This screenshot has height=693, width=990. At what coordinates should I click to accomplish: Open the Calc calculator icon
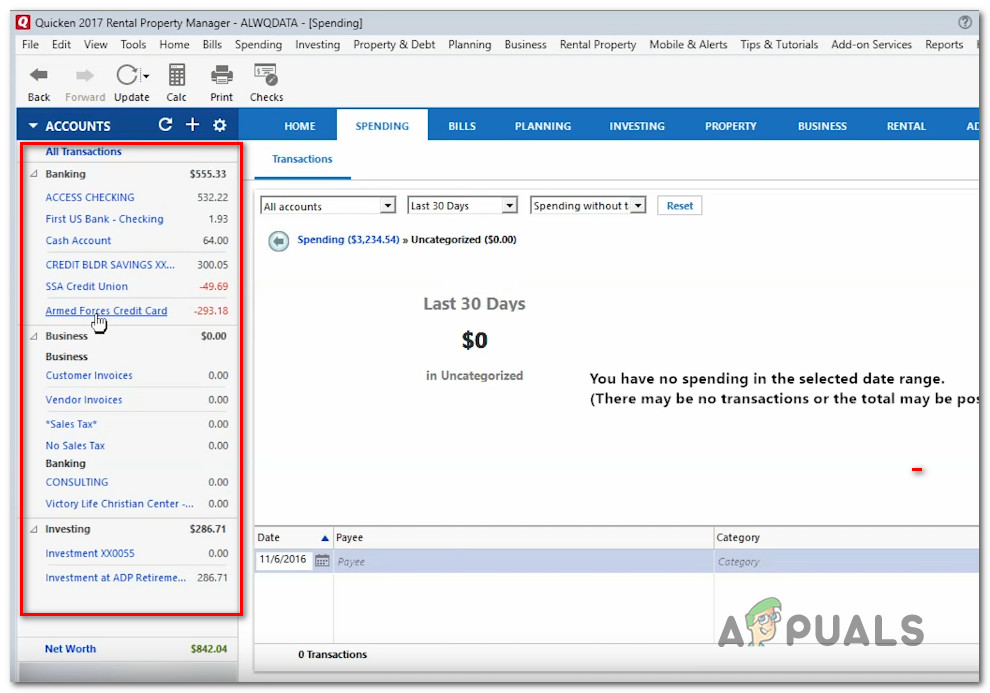pos(177,75)
